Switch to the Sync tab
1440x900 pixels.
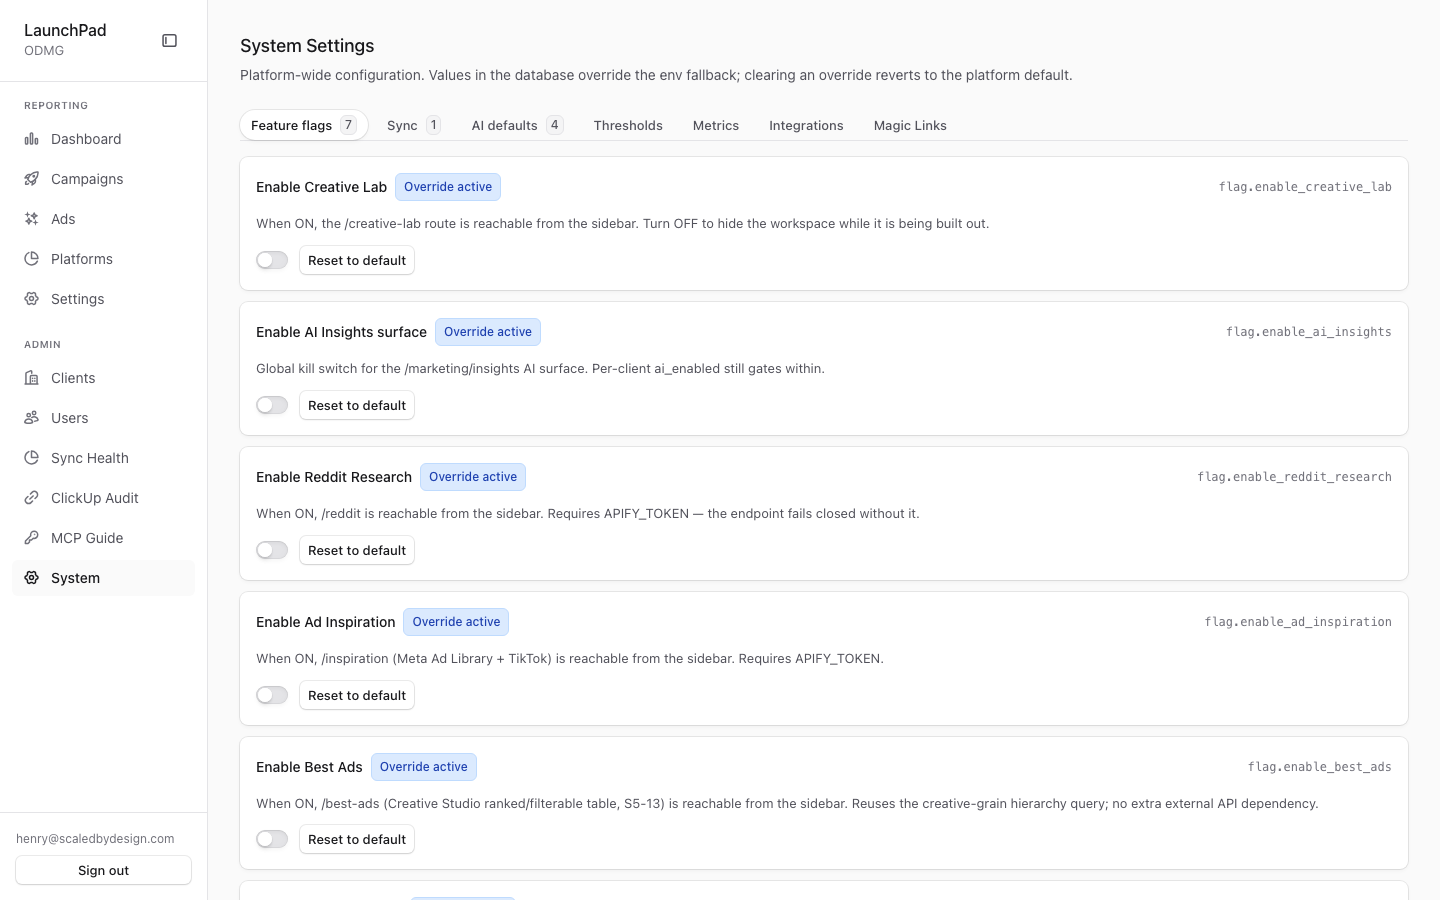pyautogui.click(x=413, y=125)
